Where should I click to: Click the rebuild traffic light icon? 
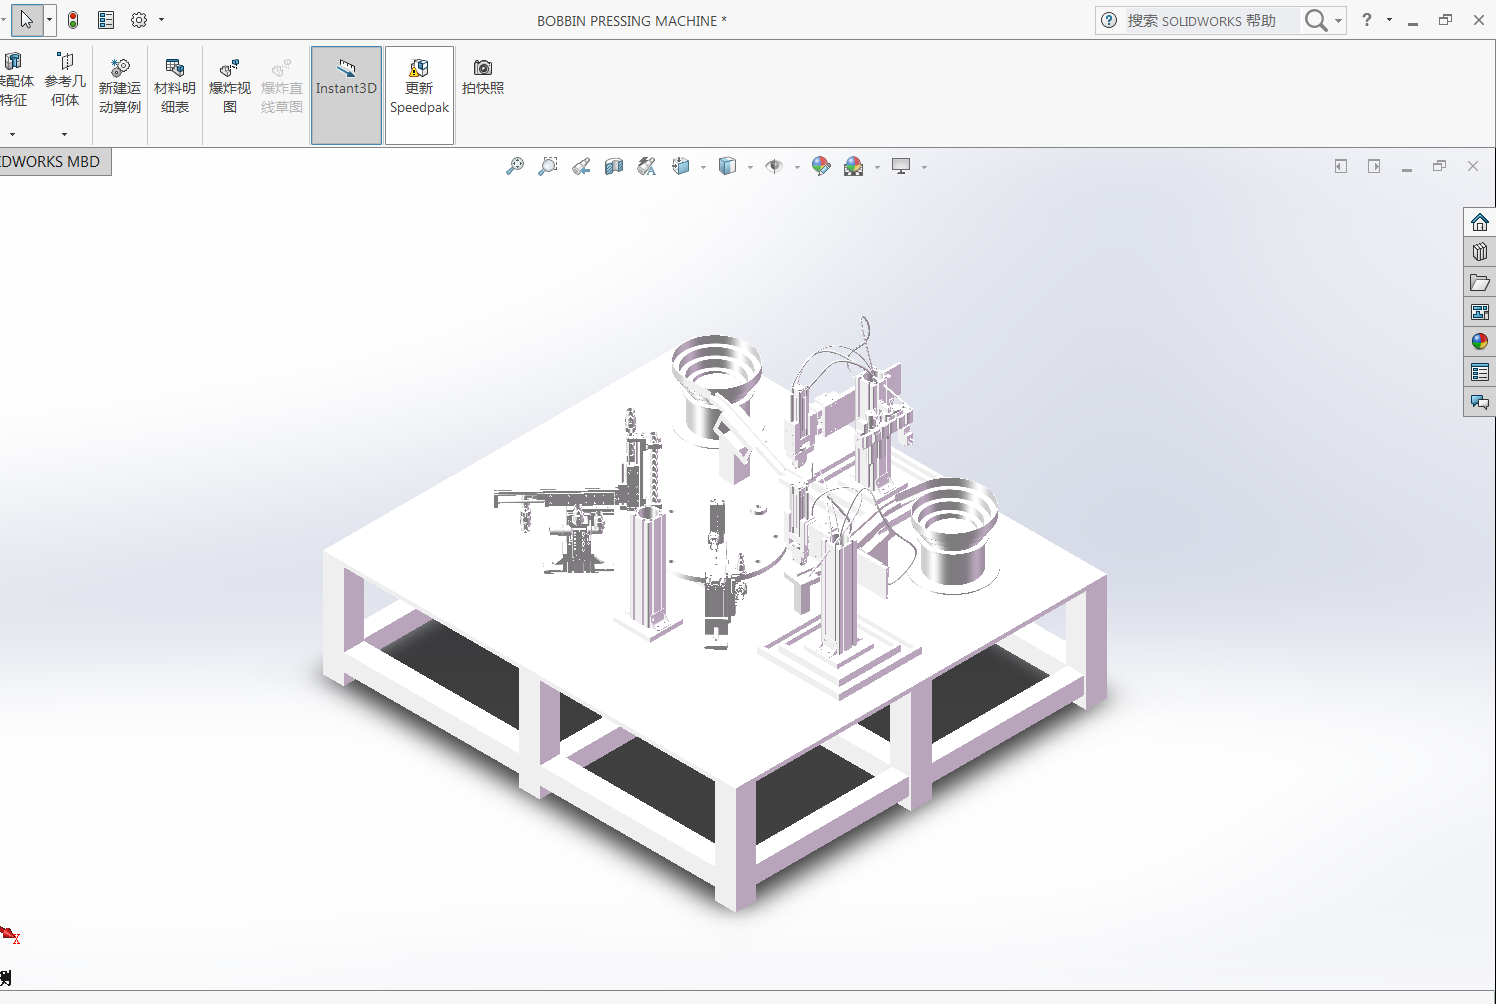[x=73, y=20]
